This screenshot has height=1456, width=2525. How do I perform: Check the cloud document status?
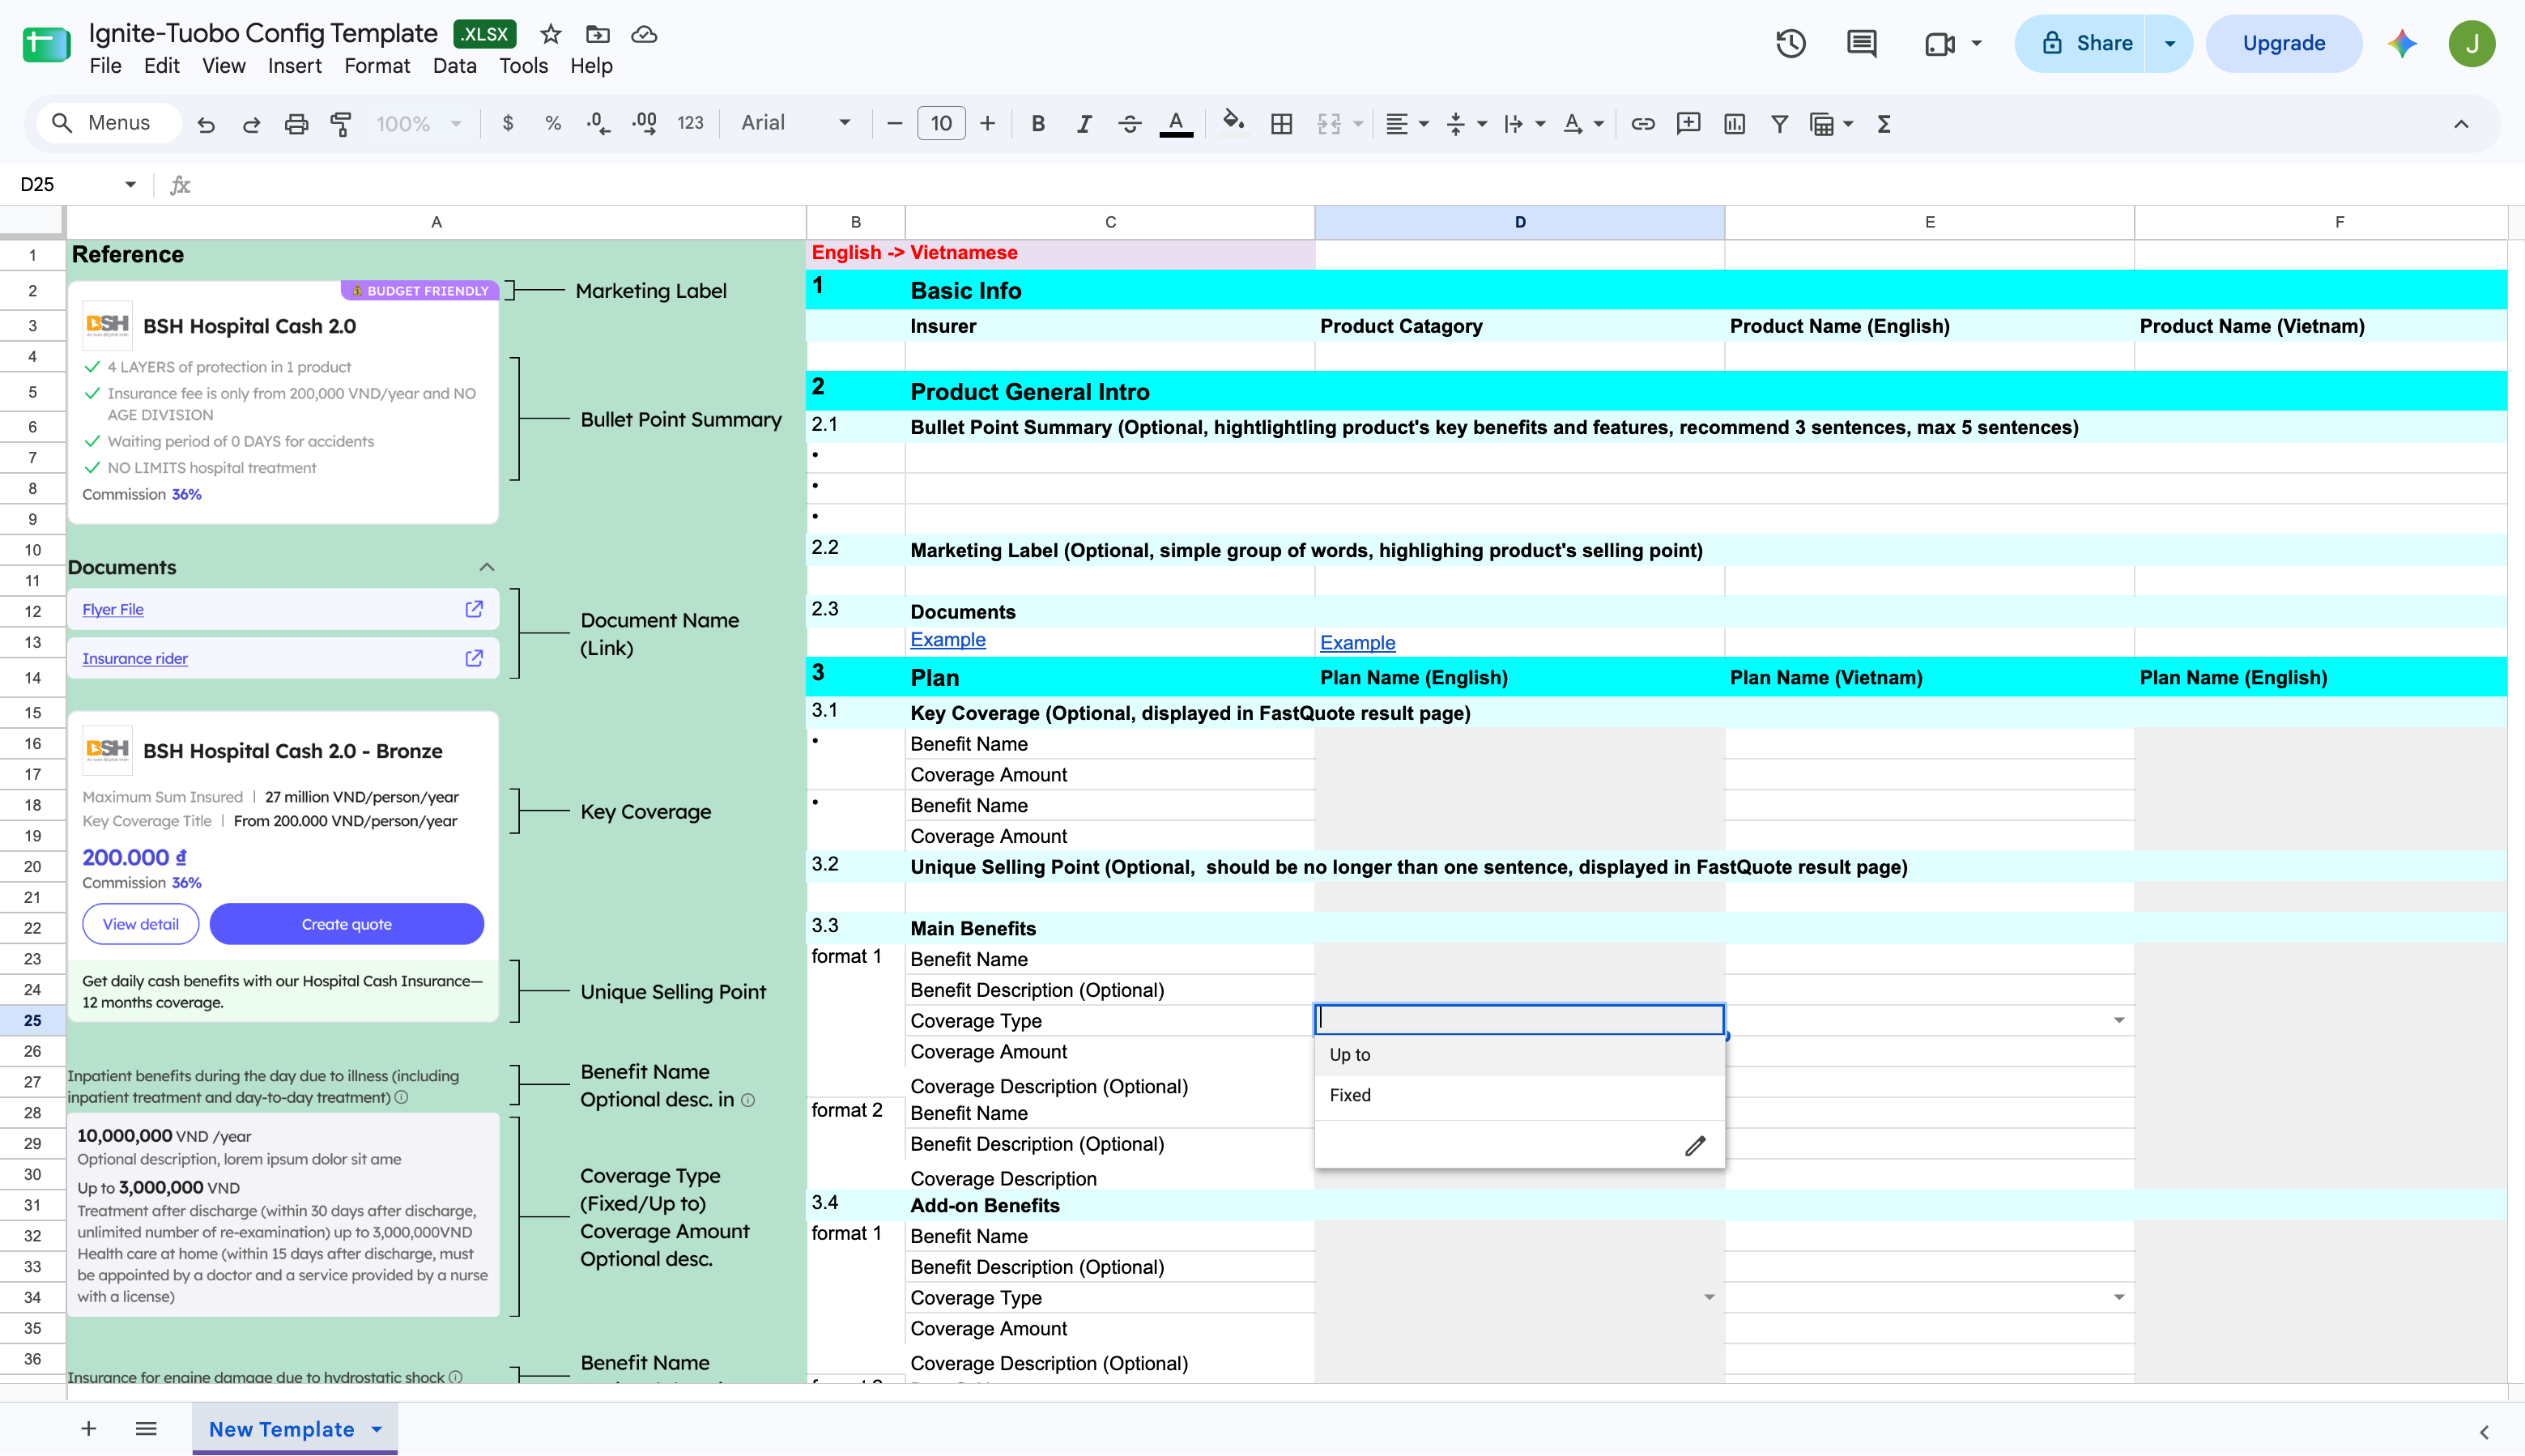pyautogui.click(x=644, y=34)
